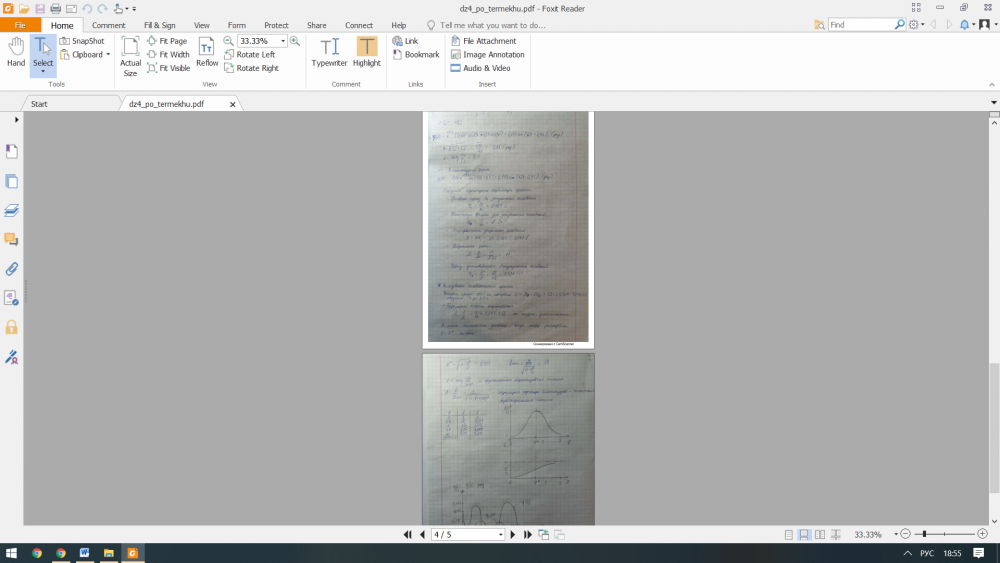Switch to continuous page view mode
This screenshot has width=1000, height=563.
click(x=804, y=534)
